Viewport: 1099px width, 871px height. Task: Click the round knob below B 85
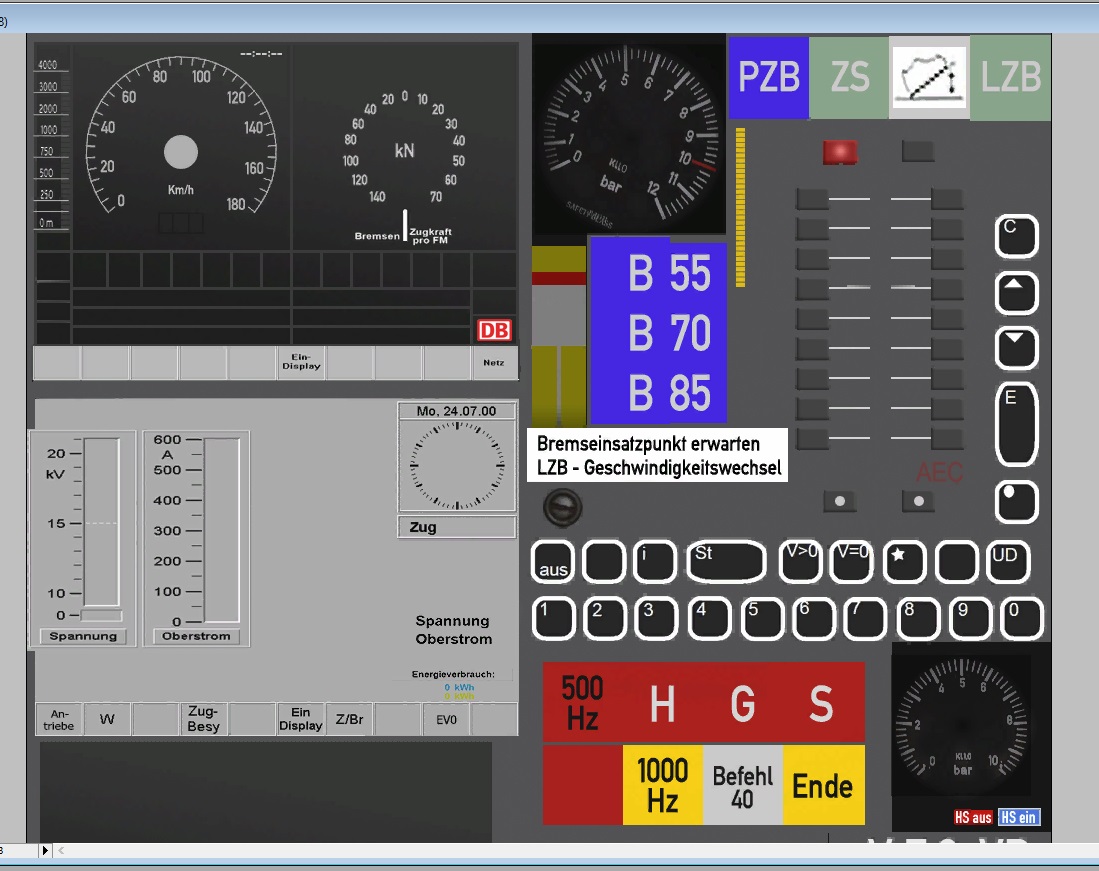click(x=561, y=507)
